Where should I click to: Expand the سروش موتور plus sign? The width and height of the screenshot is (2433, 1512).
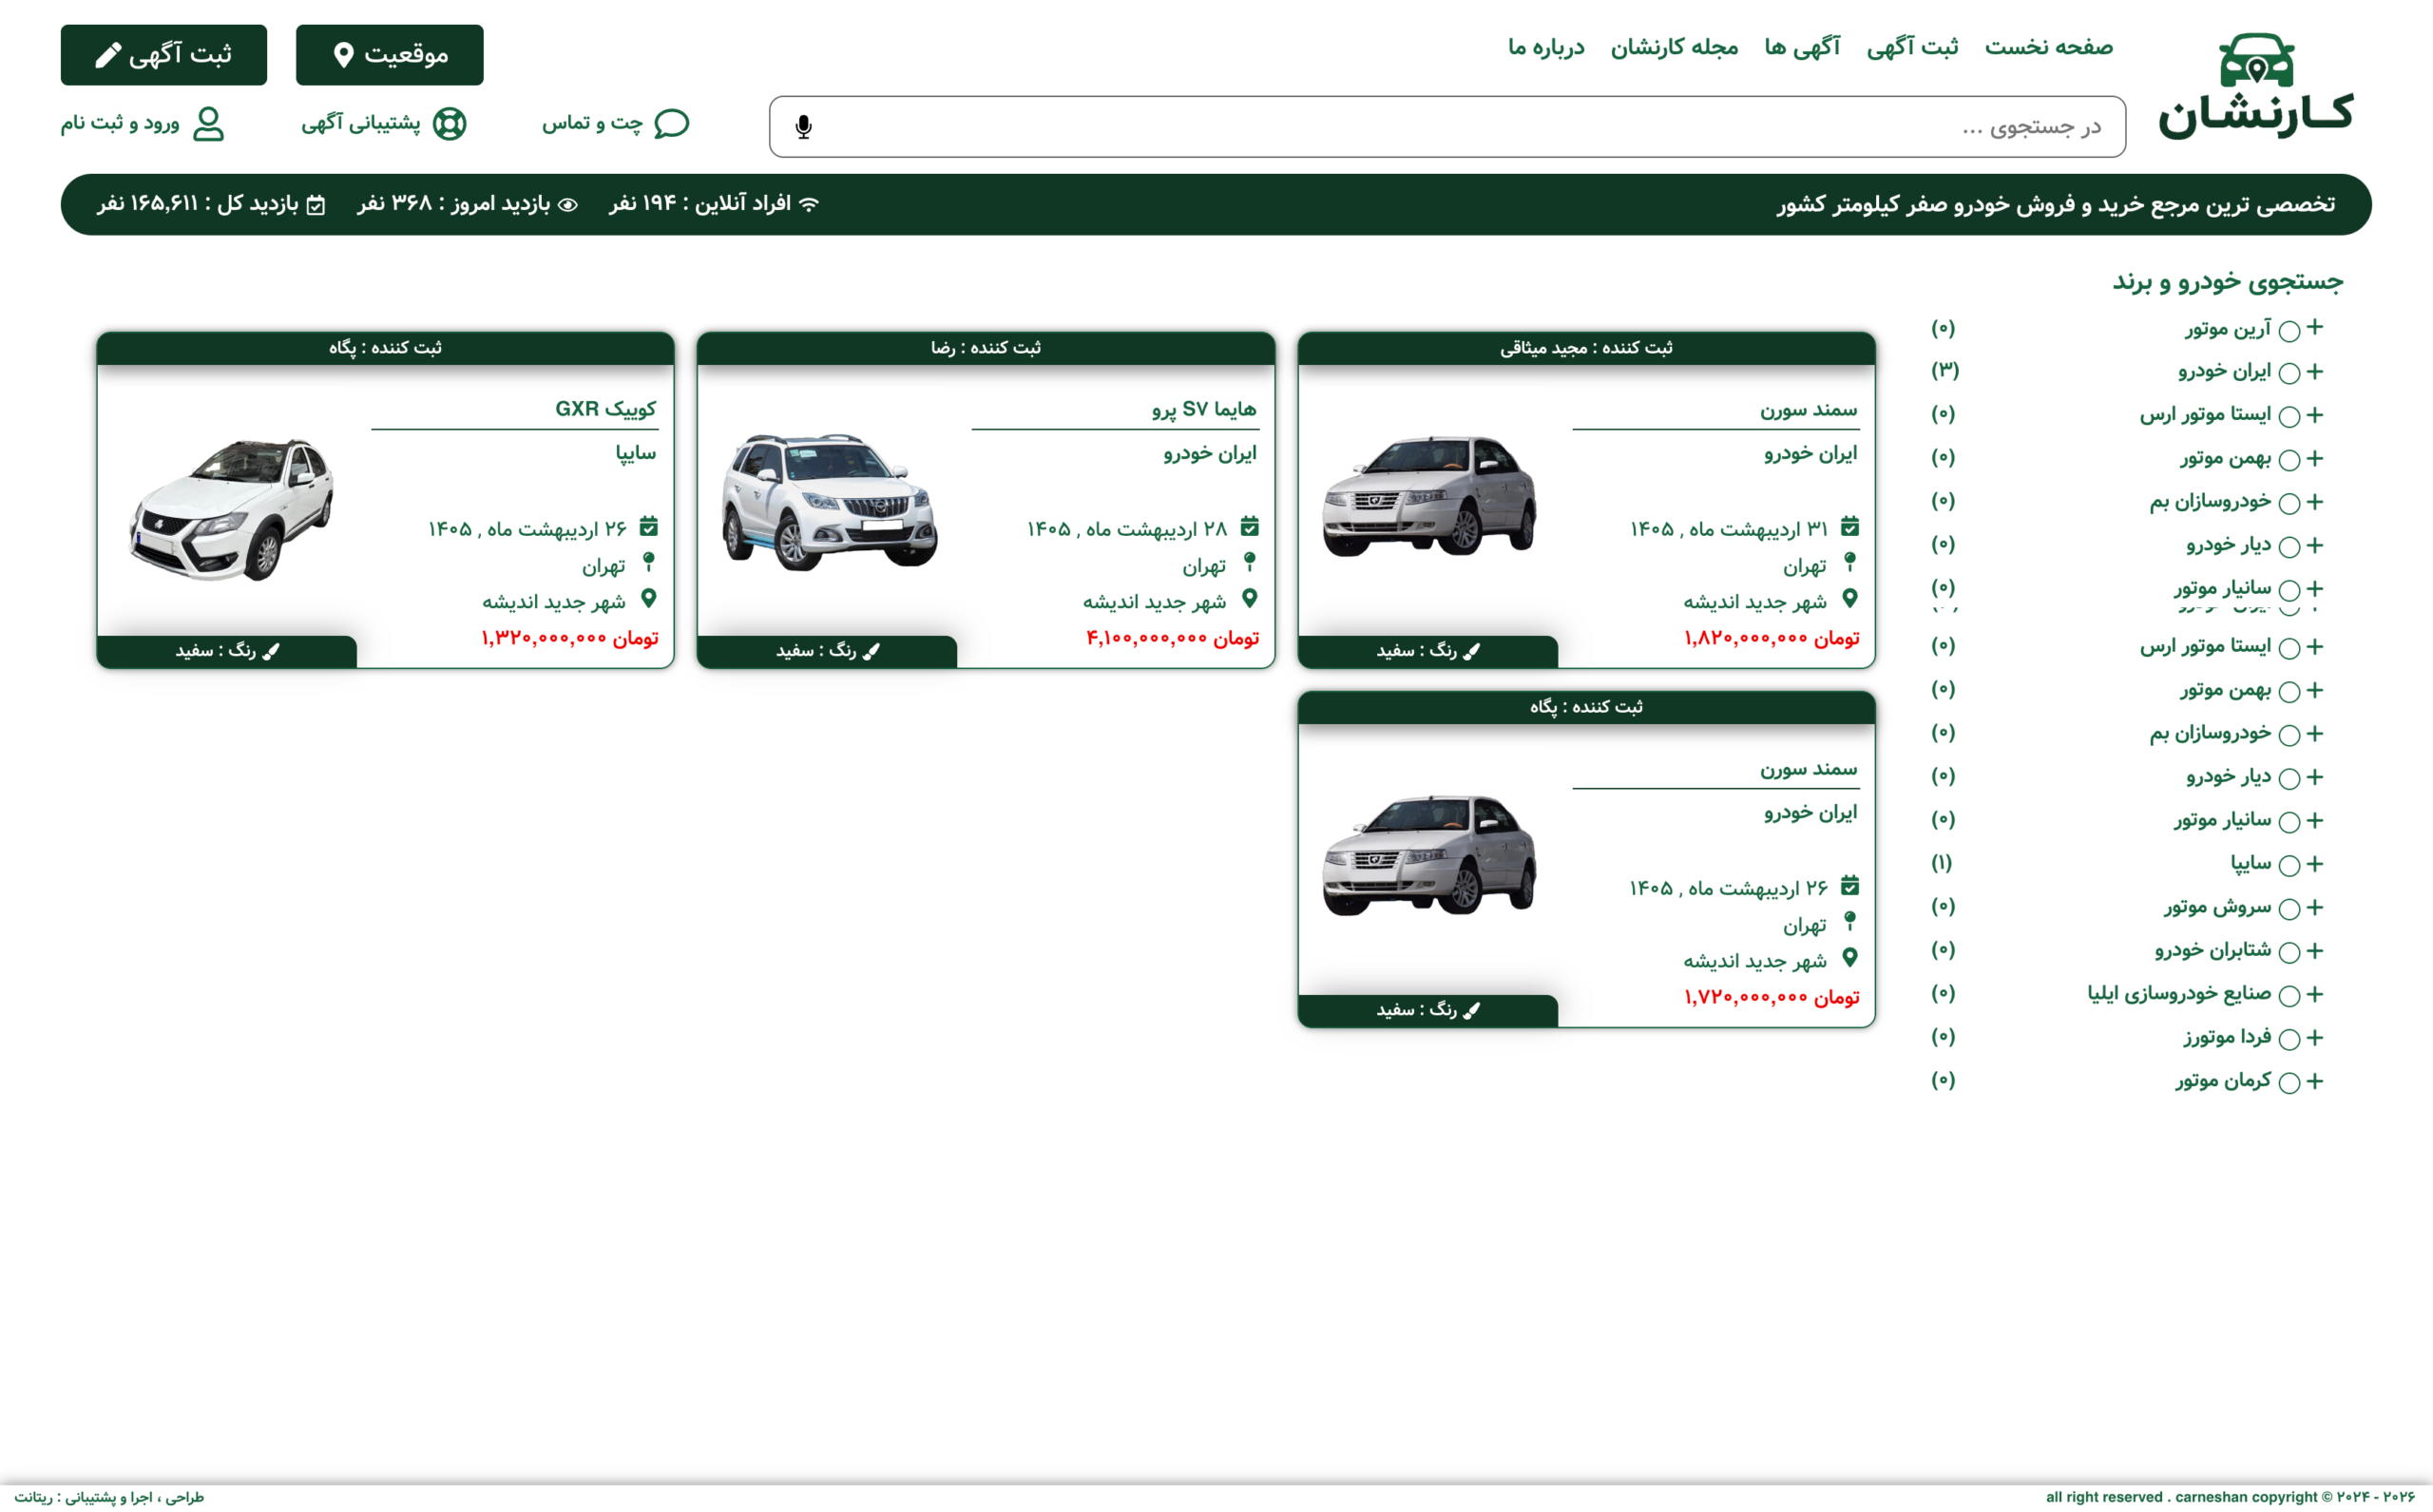click(x=2315, y=907)
